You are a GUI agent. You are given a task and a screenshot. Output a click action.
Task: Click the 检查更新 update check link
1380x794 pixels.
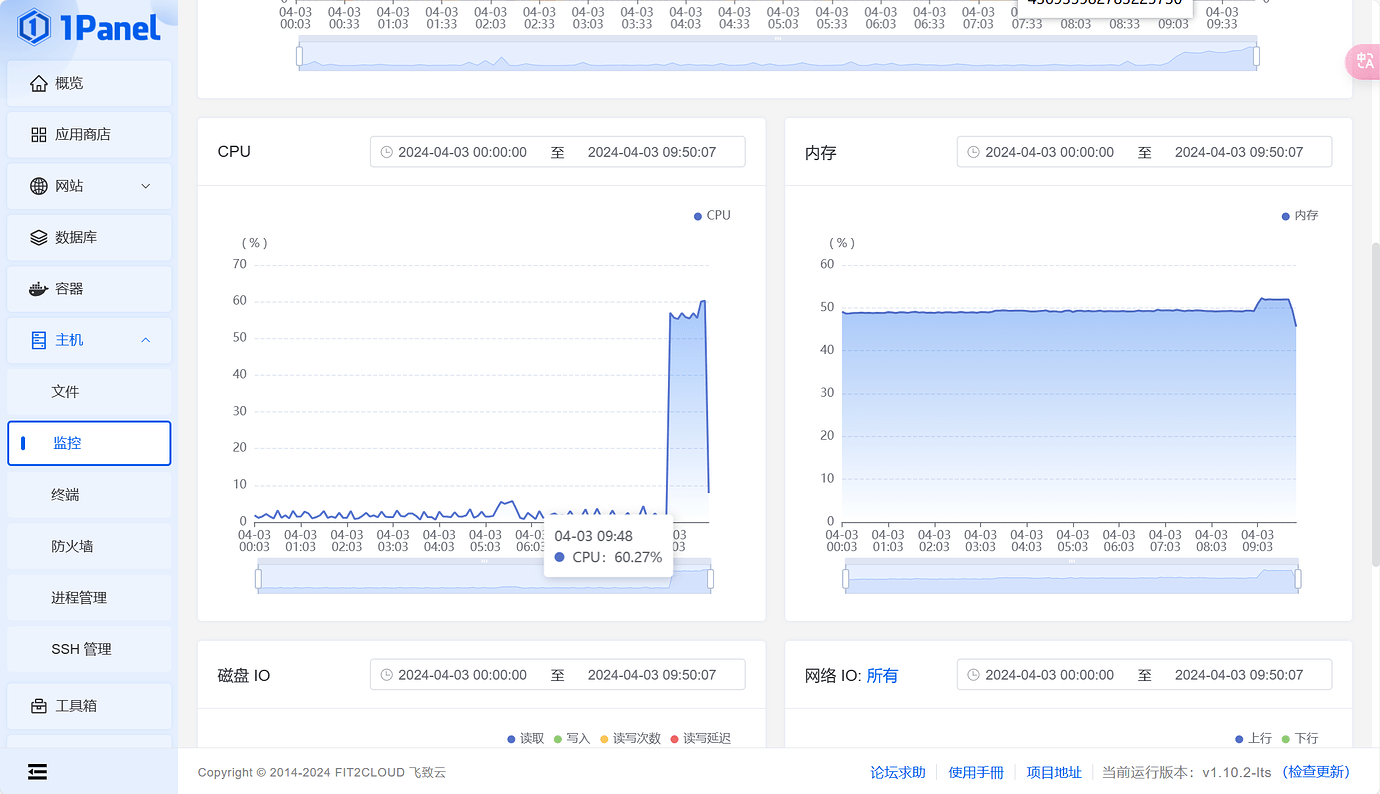[1314, 771]
